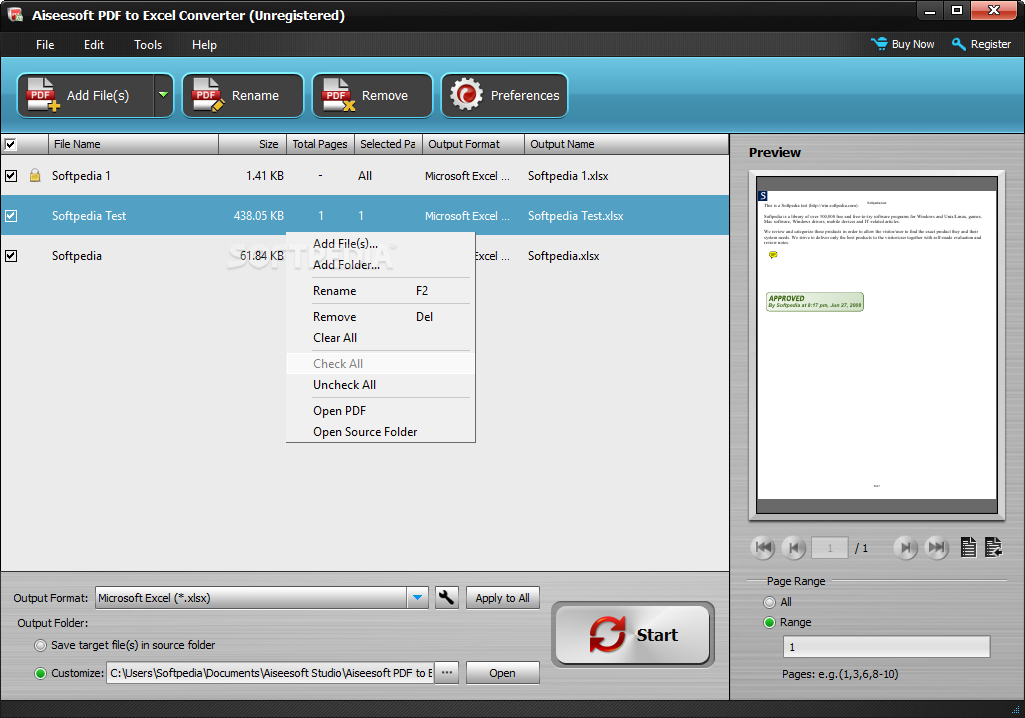
Task: Uncheck the Softpedia Test file checkbox
Action: [10, 215]
